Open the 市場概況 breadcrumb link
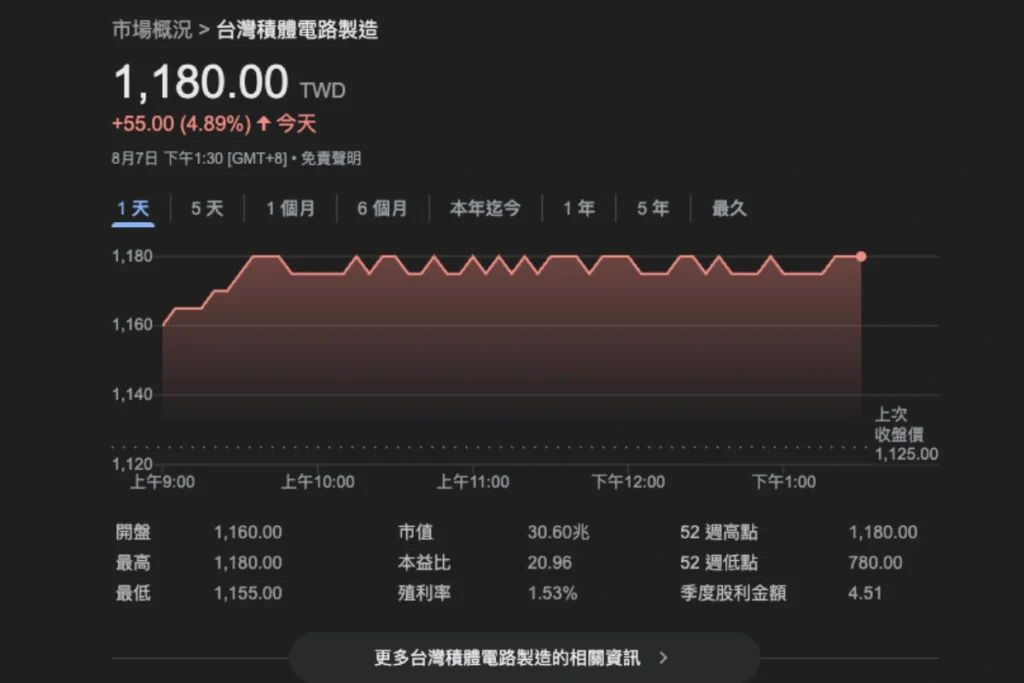The image size is (1024, 683). pyautogui.click(x=152, y=30)
